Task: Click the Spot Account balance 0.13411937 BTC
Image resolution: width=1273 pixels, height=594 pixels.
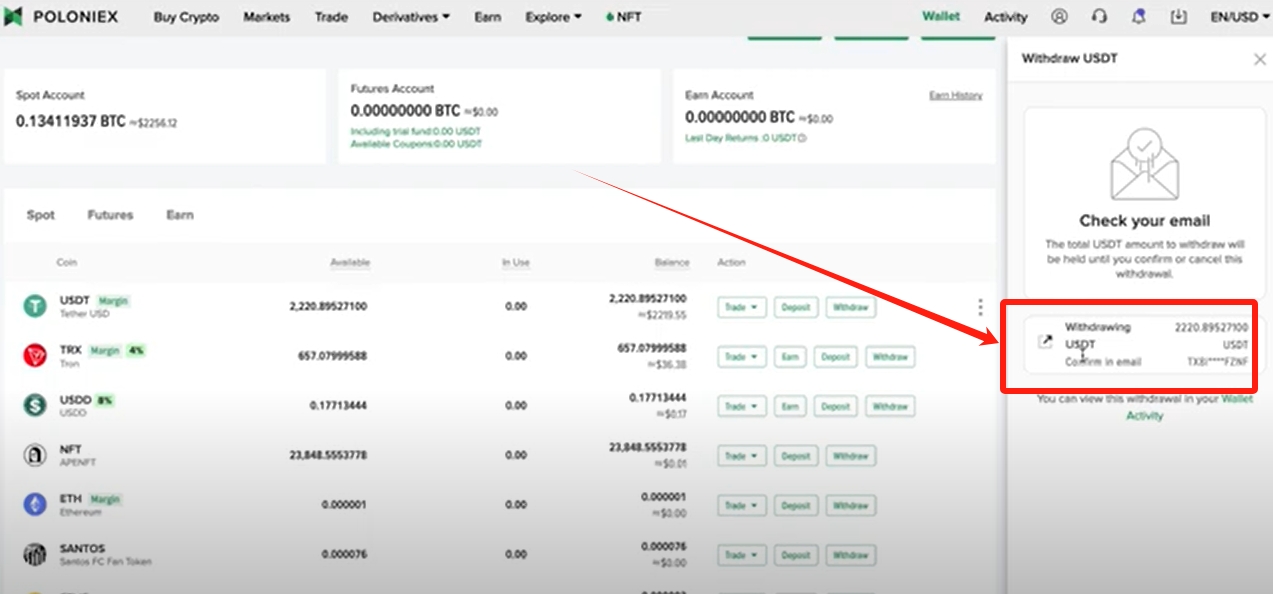Action: 71,121
